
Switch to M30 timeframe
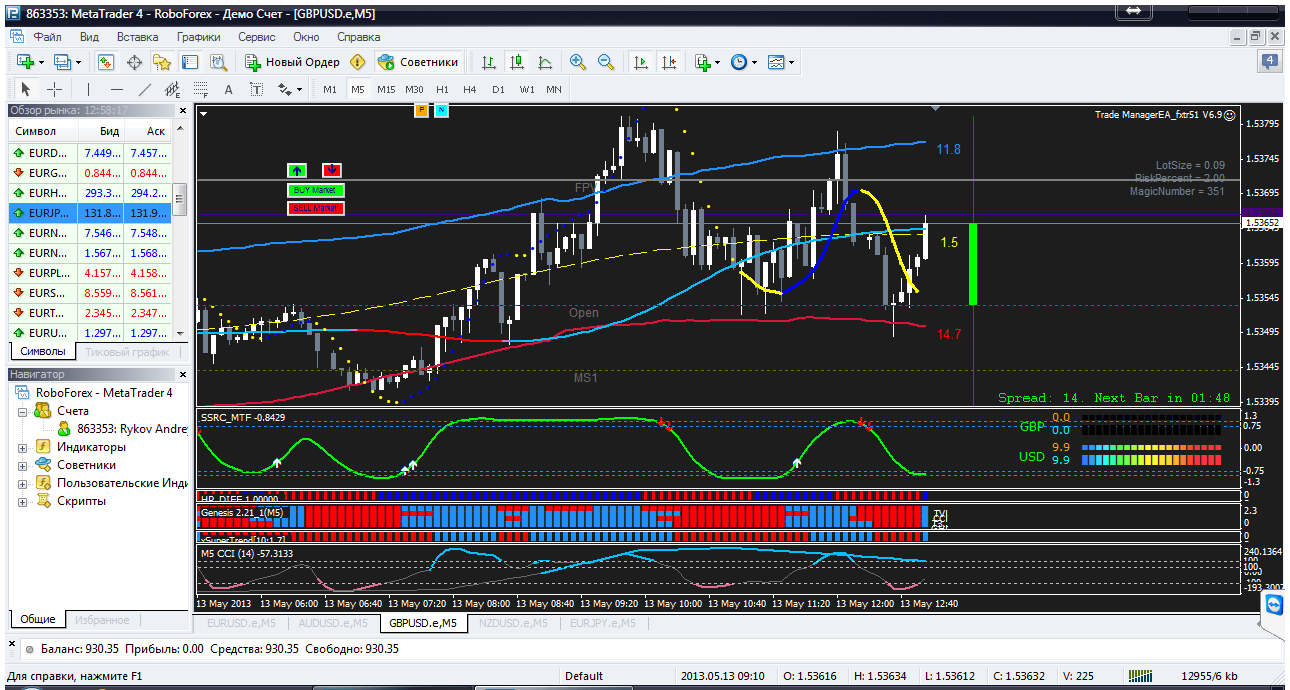(415, 89)
